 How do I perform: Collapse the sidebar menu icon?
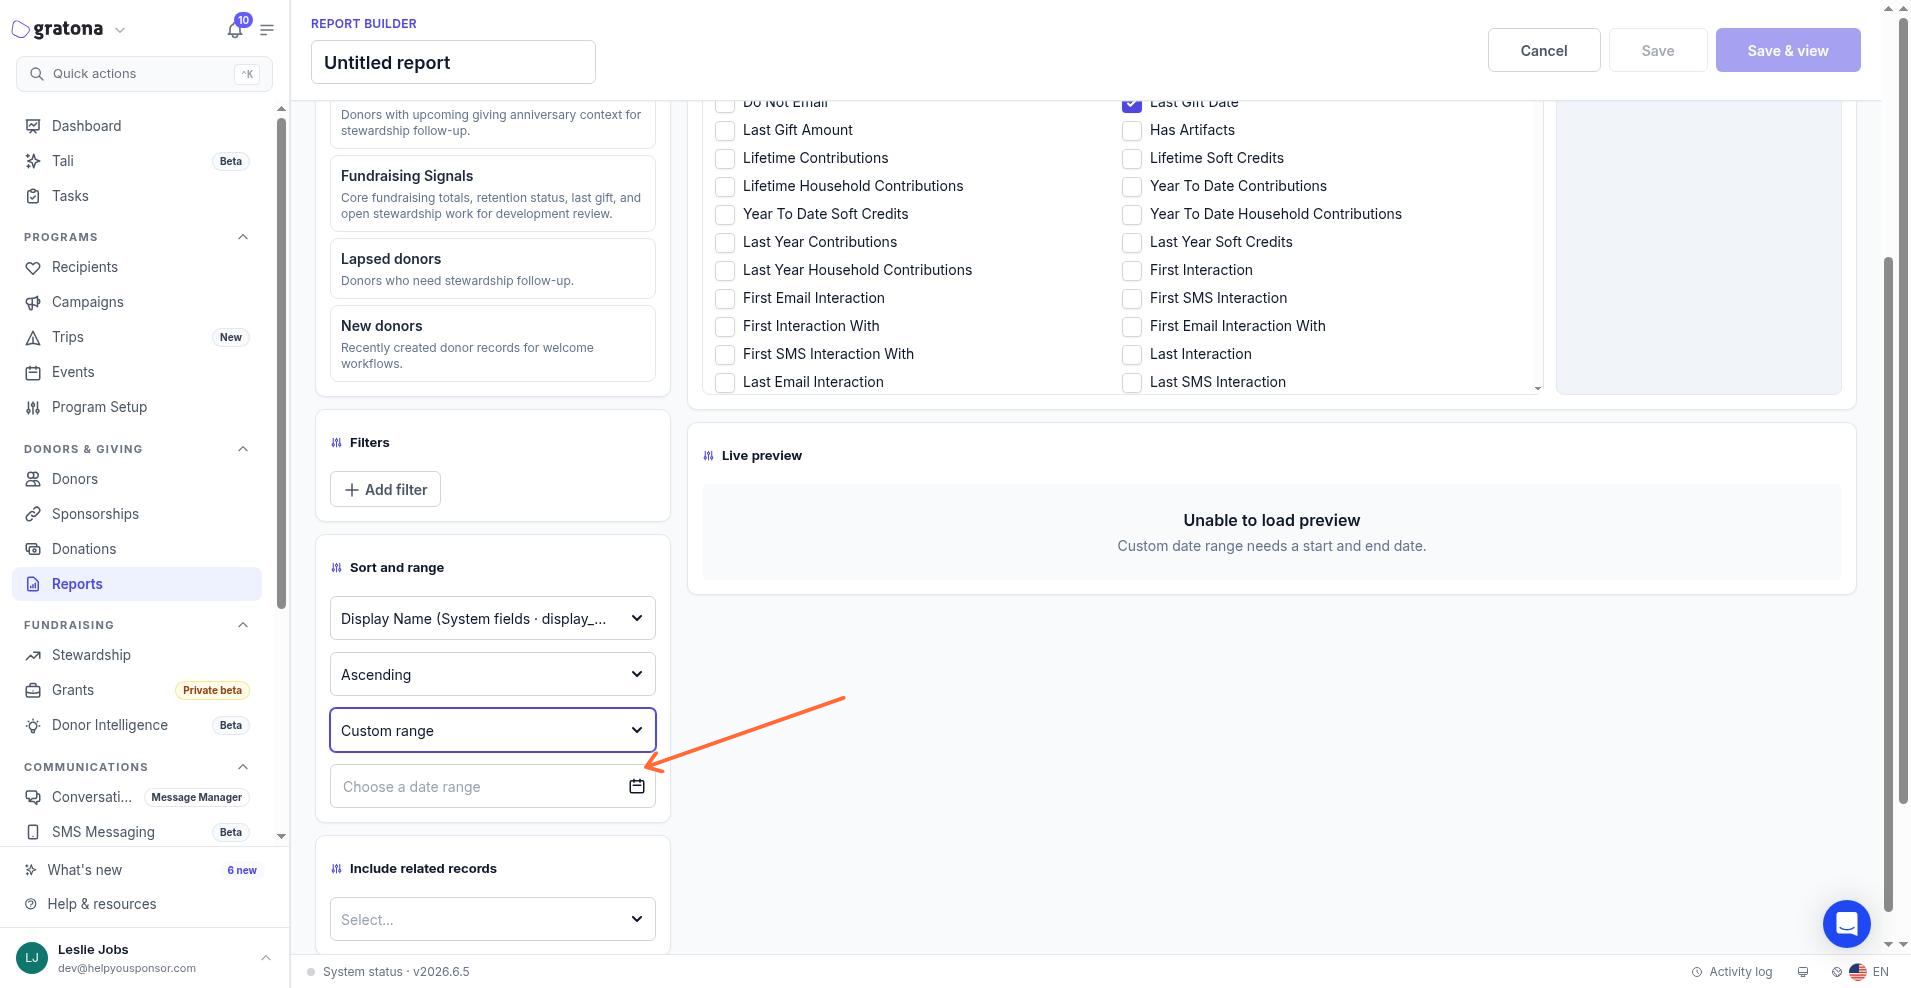pyautogui.click(x=267, y=30)
